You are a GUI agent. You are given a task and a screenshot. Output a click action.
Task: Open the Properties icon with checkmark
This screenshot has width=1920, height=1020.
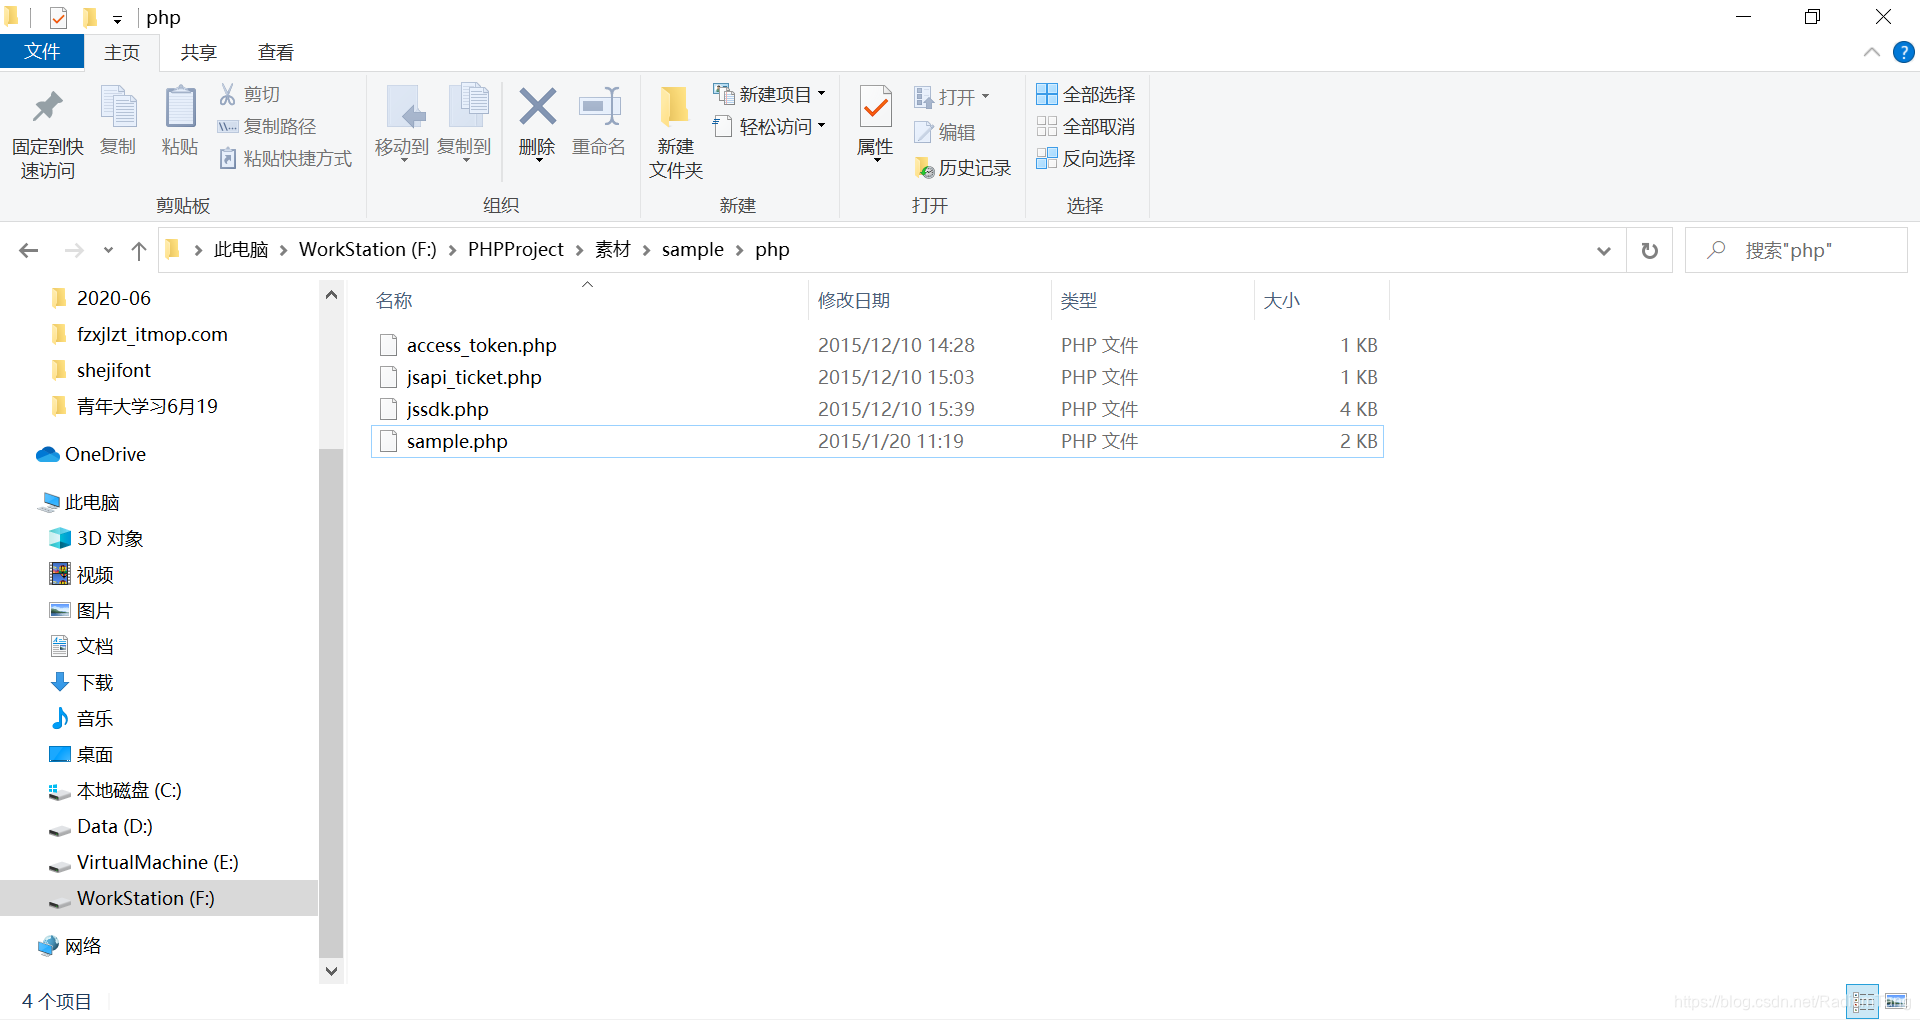coord(876,107)
